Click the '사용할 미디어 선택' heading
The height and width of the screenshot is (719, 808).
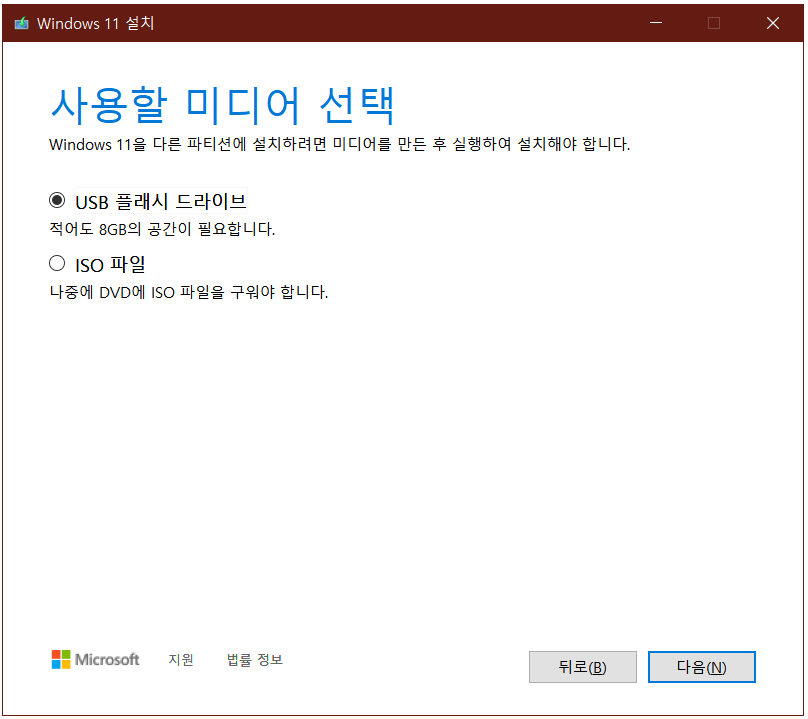click(222, 104)
